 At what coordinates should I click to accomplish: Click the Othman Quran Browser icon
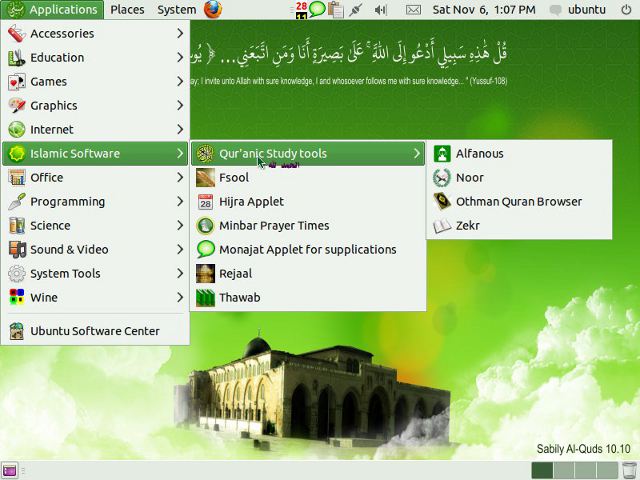tap(442, 202)
